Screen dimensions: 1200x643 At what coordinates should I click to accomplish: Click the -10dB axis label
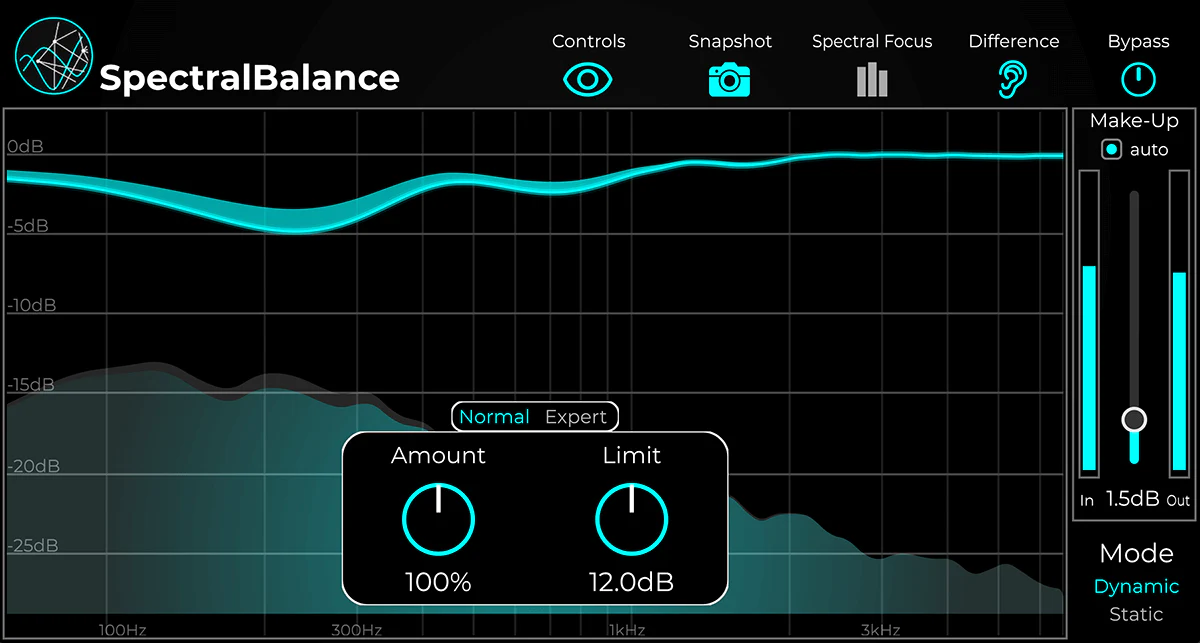(x=31, y=305)
